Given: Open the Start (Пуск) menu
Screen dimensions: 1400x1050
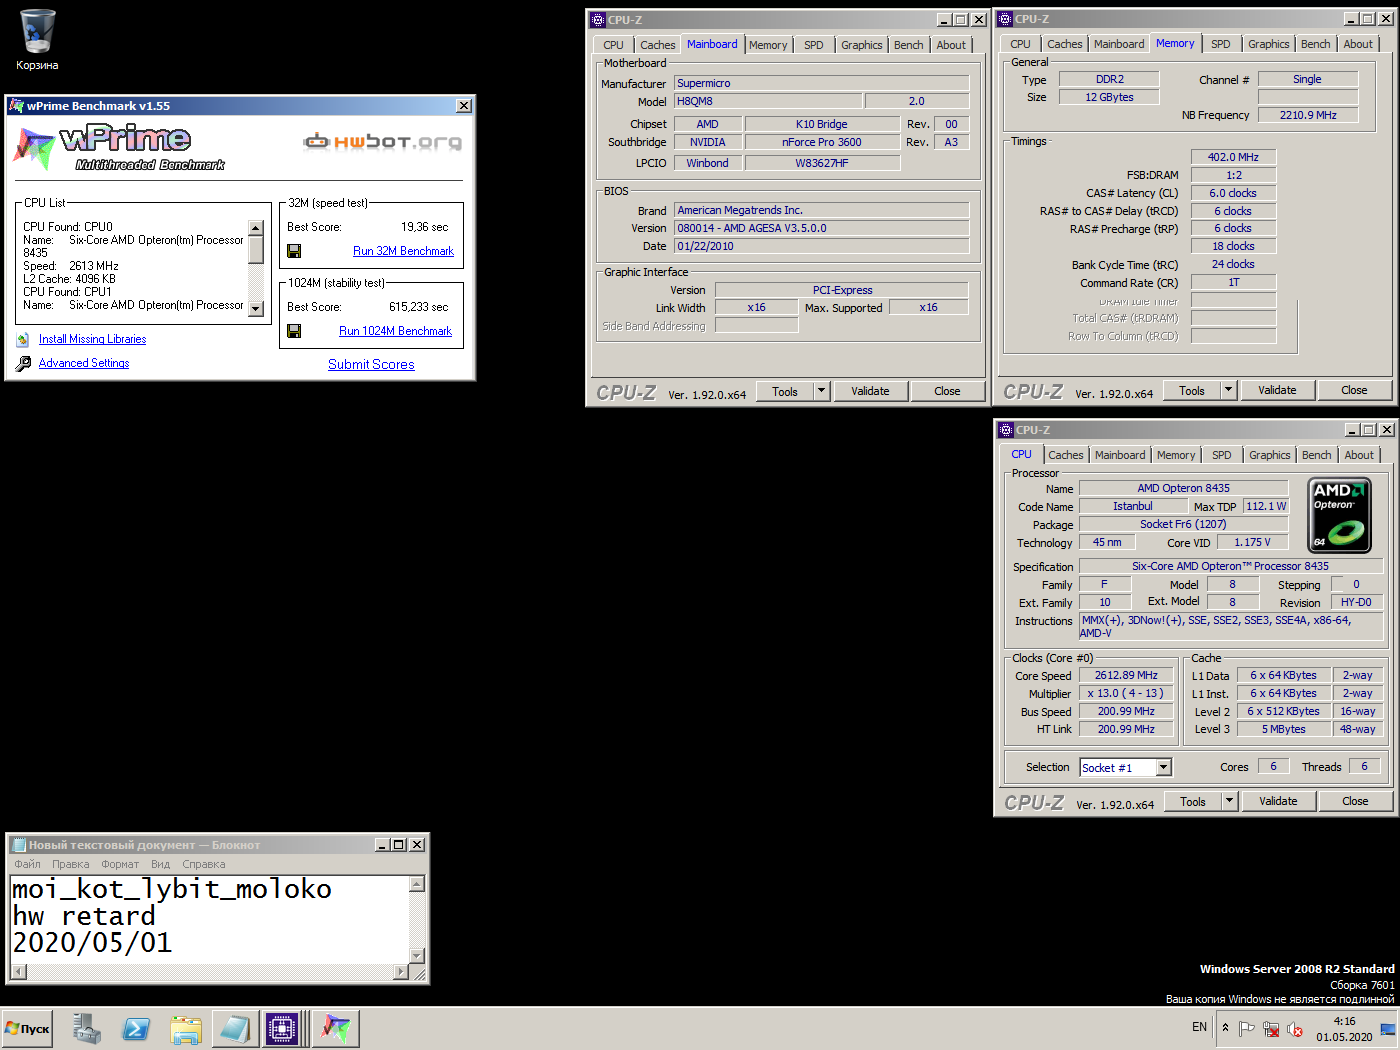Looking at the screenshot, I should [x=28, y=1028].
